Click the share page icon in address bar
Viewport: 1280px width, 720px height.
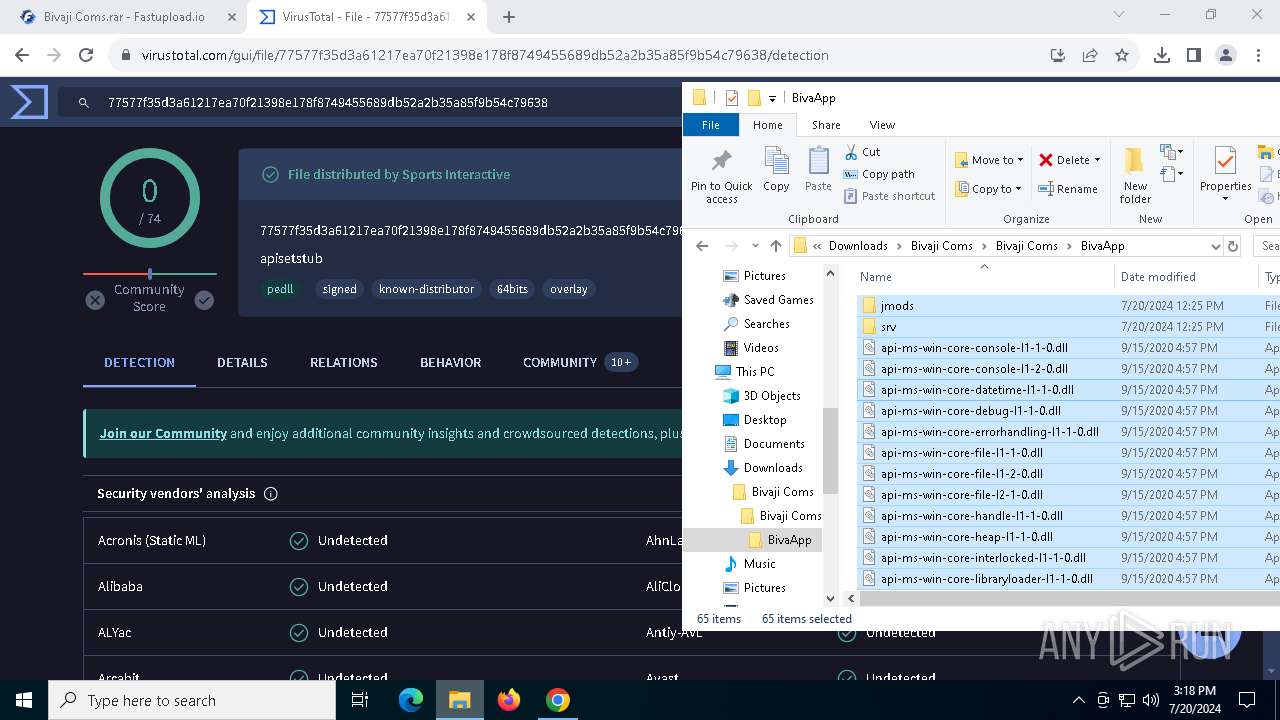pos(1090,55)
